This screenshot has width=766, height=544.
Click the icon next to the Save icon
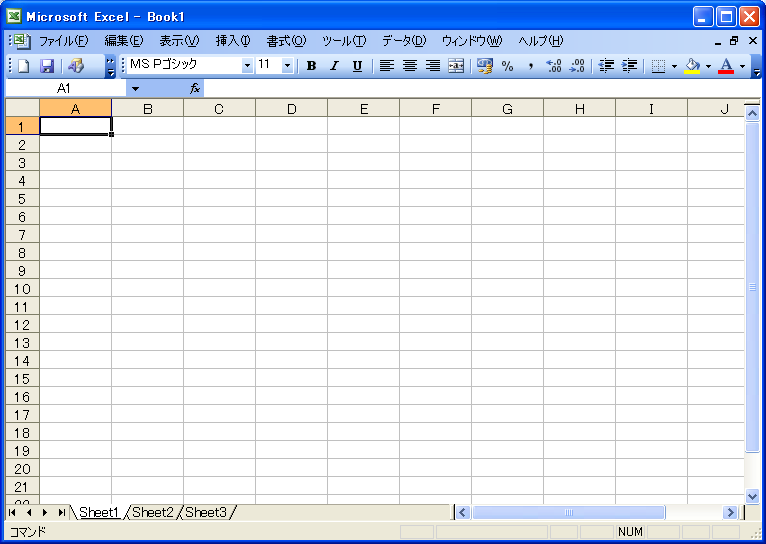(x=76, y=66)
